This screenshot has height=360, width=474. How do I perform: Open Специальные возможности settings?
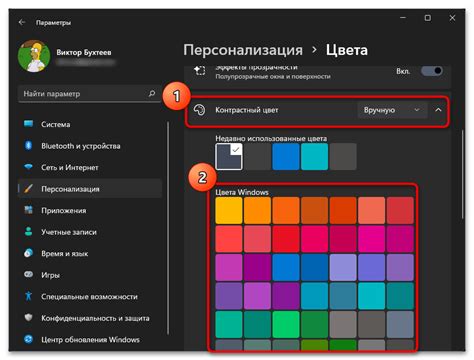[90, 296]
